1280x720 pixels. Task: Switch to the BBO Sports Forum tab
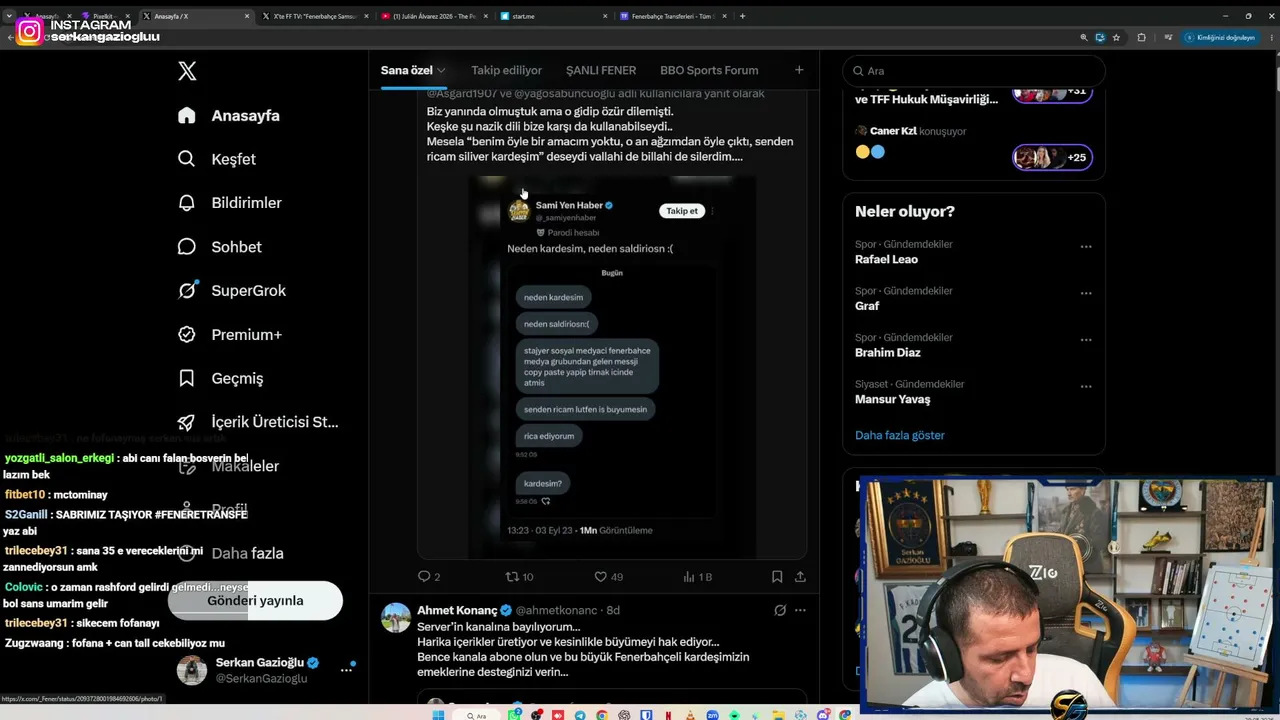(x=709, y=71)
